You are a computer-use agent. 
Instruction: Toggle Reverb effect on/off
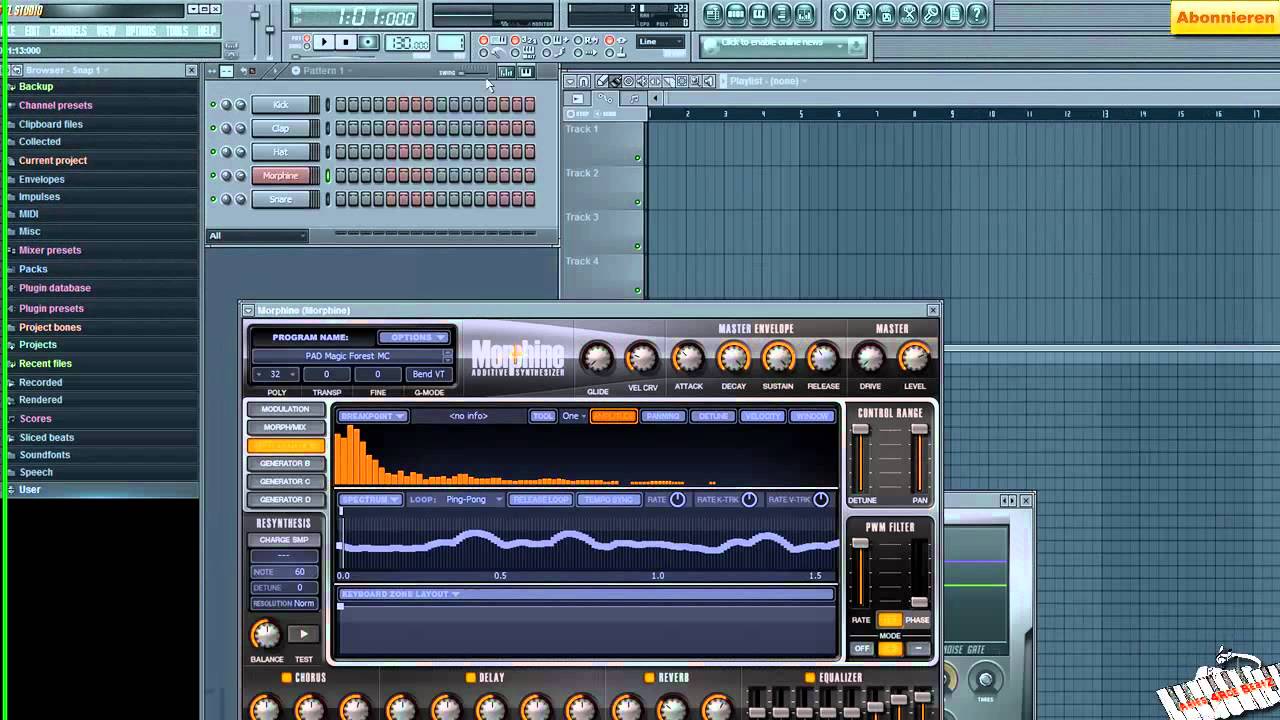[x=649, y=678]
